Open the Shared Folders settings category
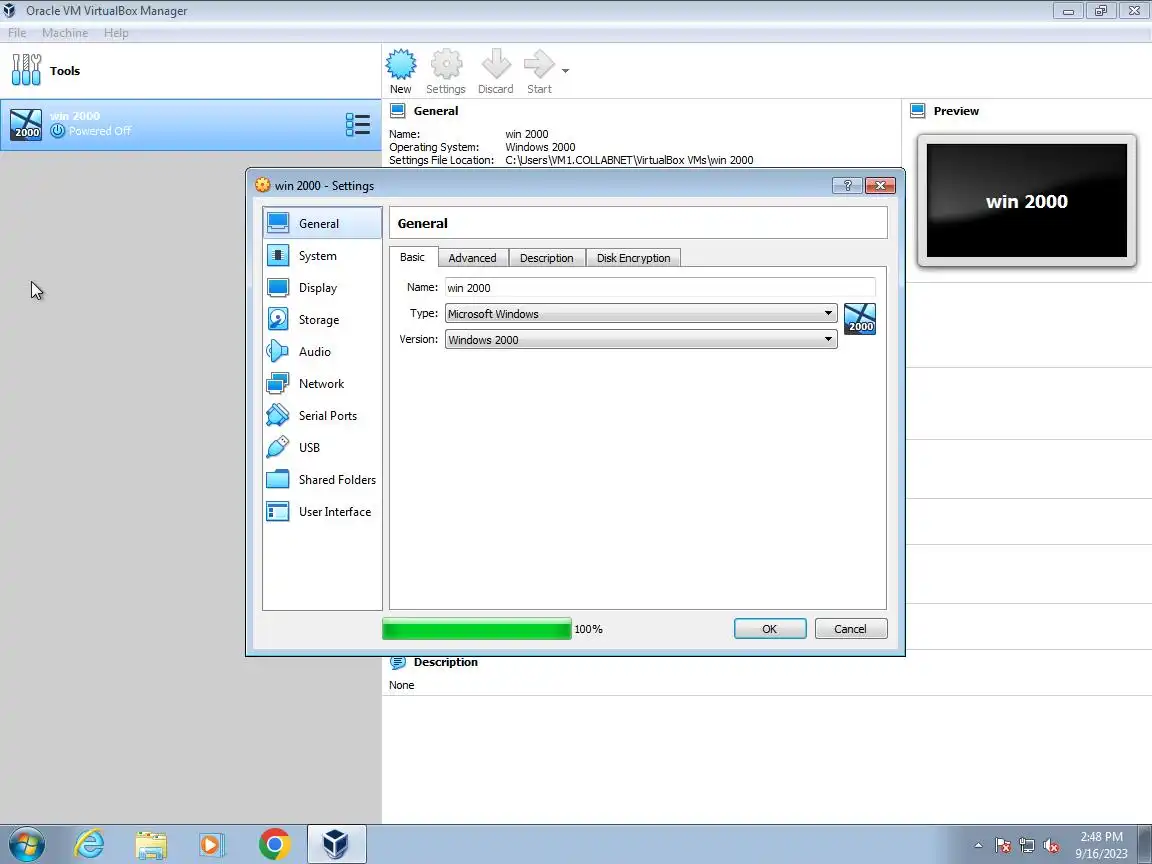Image resolution: width=1152 pixels, height=864 pixels. [x=322, y=479]
